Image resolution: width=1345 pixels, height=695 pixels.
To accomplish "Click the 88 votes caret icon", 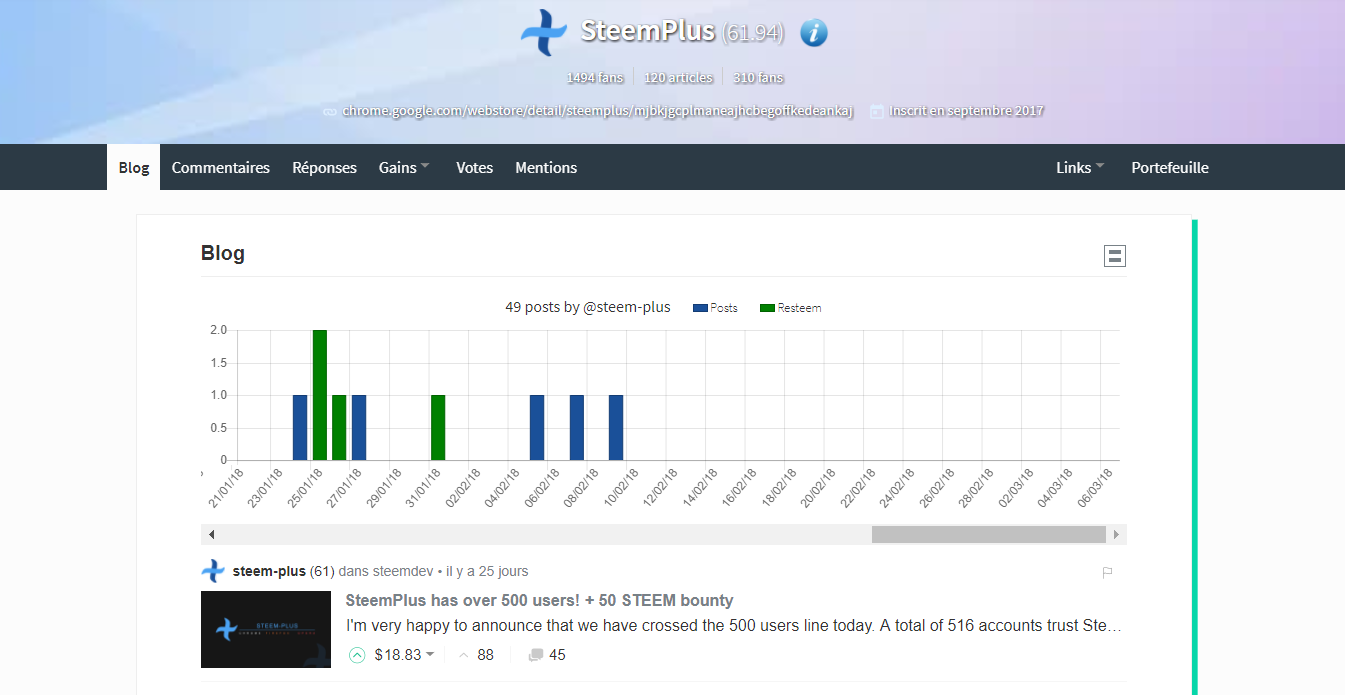I will tap(464, 655).
